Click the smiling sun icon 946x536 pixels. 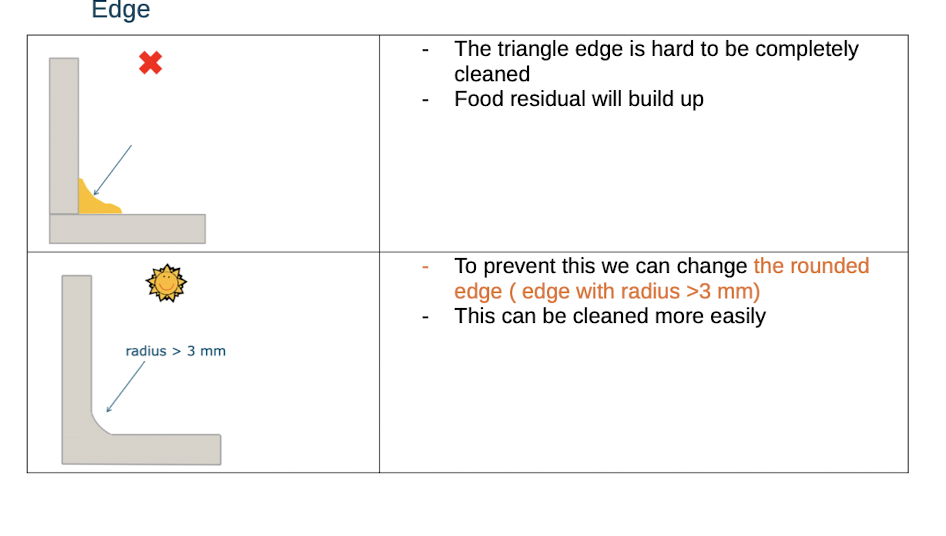(x=166, y=282)
